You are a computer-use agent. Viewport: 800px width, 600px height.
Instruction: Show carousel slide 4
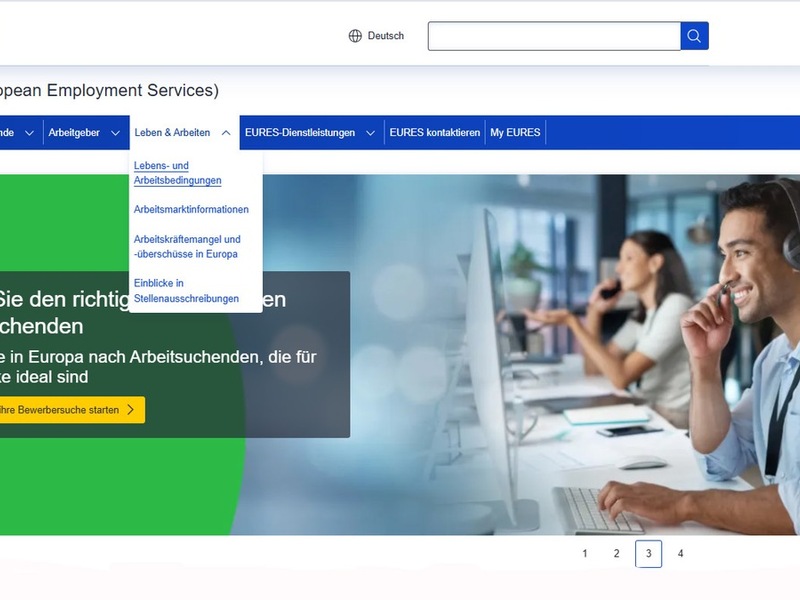[x=680, y=554]
